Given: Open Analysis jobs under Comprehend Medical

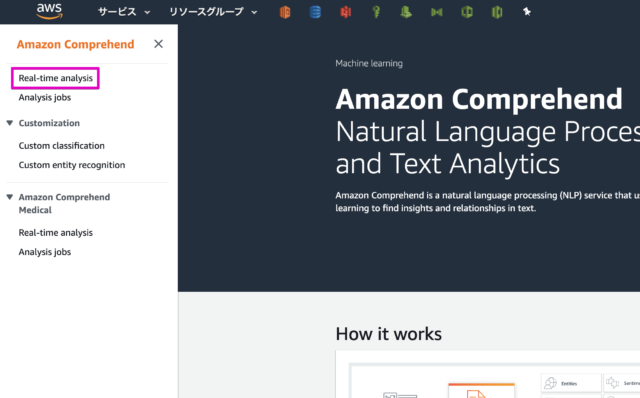Looking at the screenshot, I should click(44, 252).
